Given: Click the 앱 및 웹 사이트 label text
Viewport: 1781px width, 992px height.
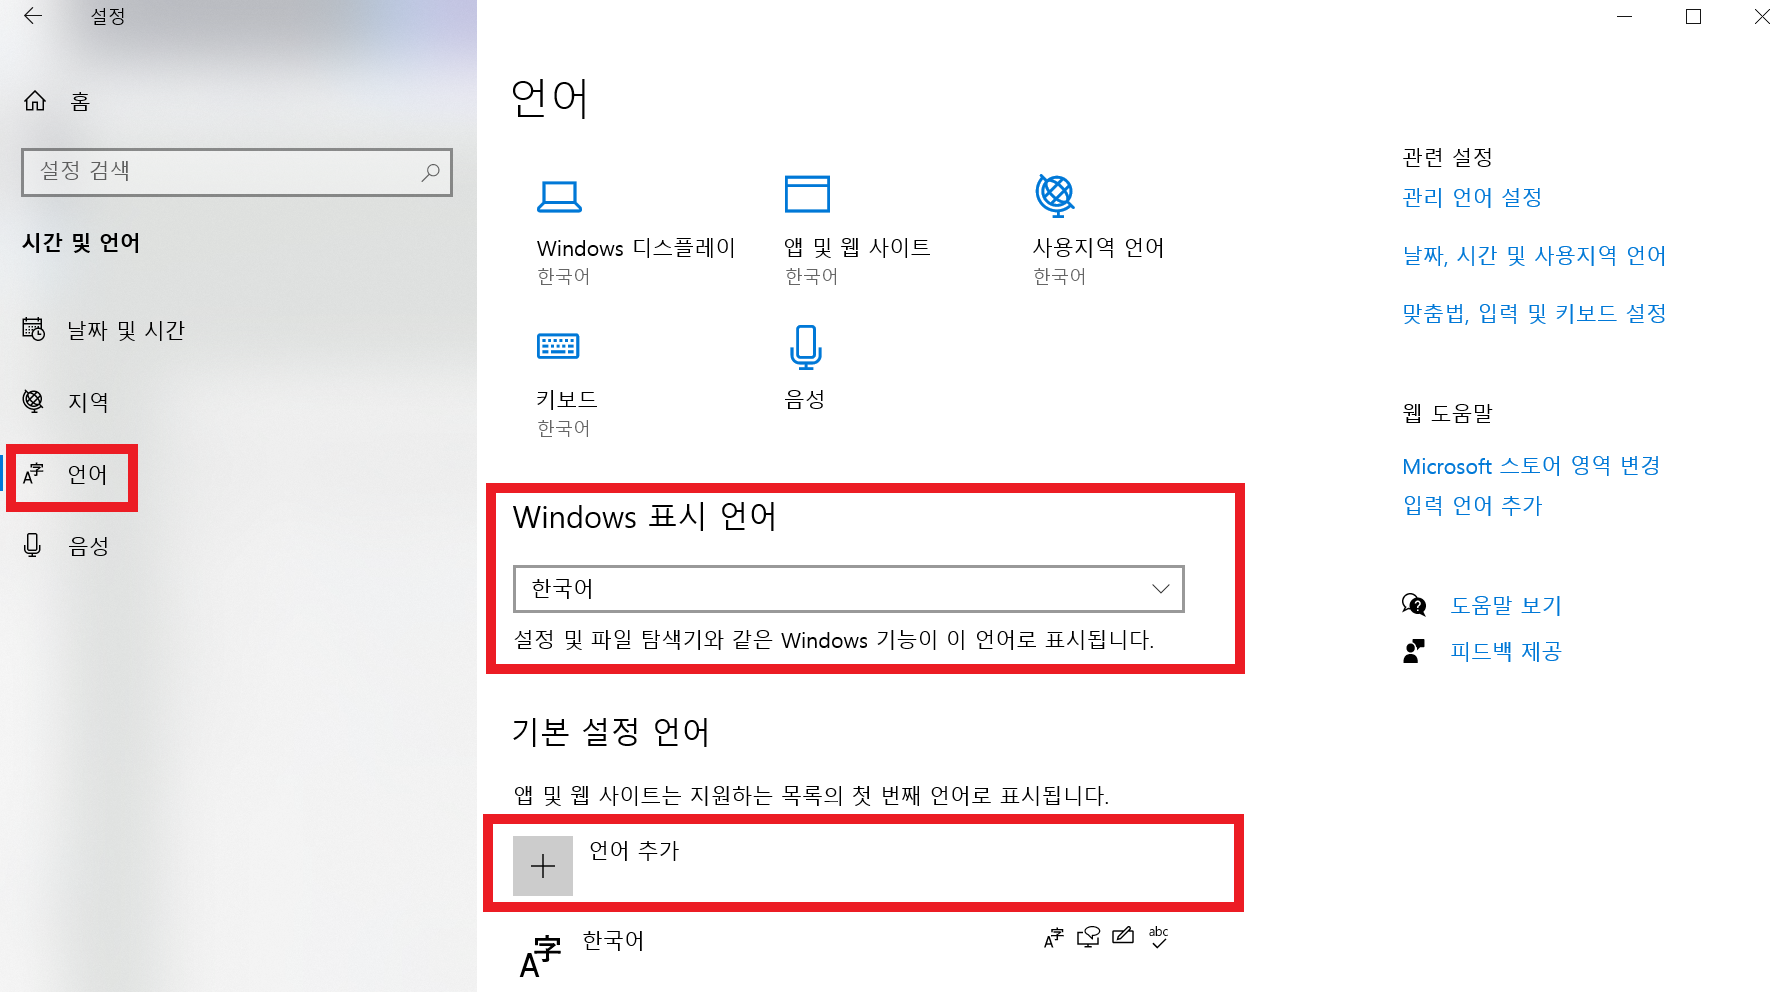Looking at the screenshot, I should 857,248.
